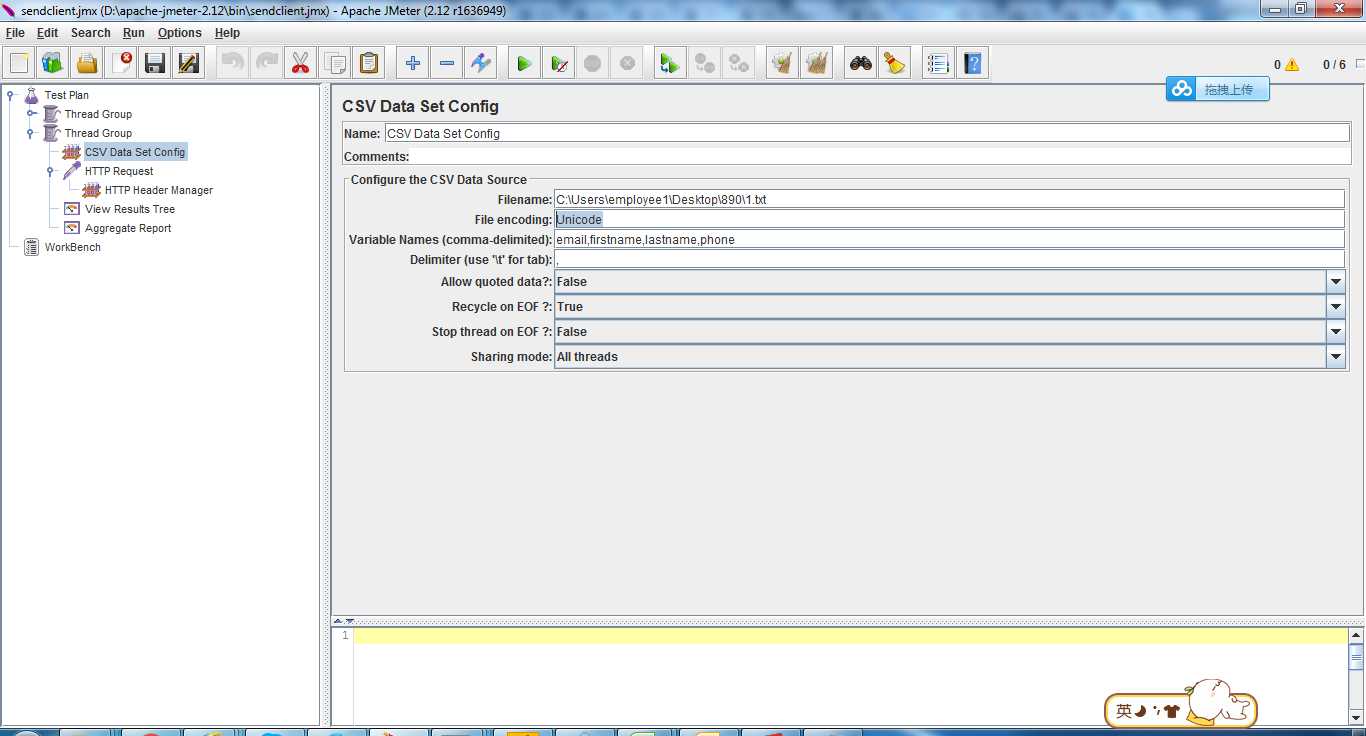The image size is (1366, 736).
Task: Click the Cut scissors icon
Action: [300, 63]
